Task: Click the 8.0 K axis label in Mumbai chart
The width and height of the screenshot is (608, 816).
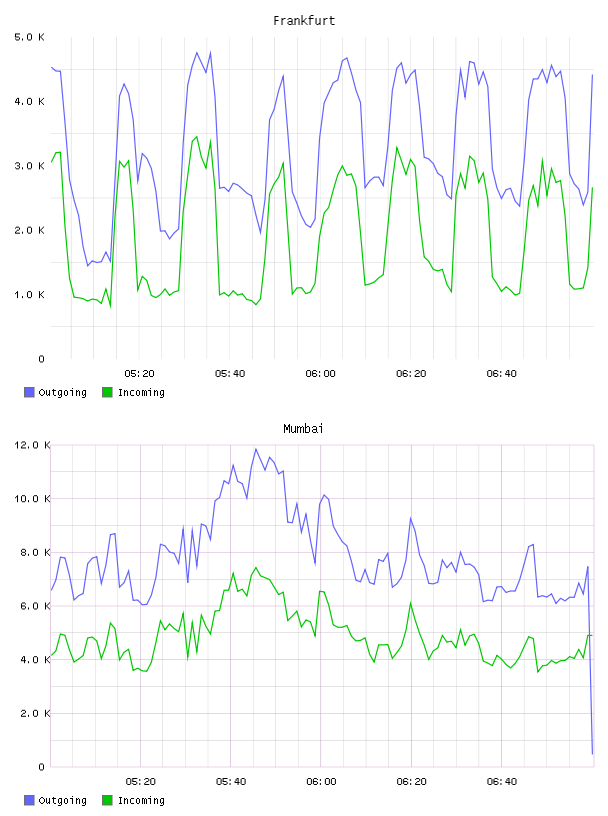Action: click(x=35, y=553)
